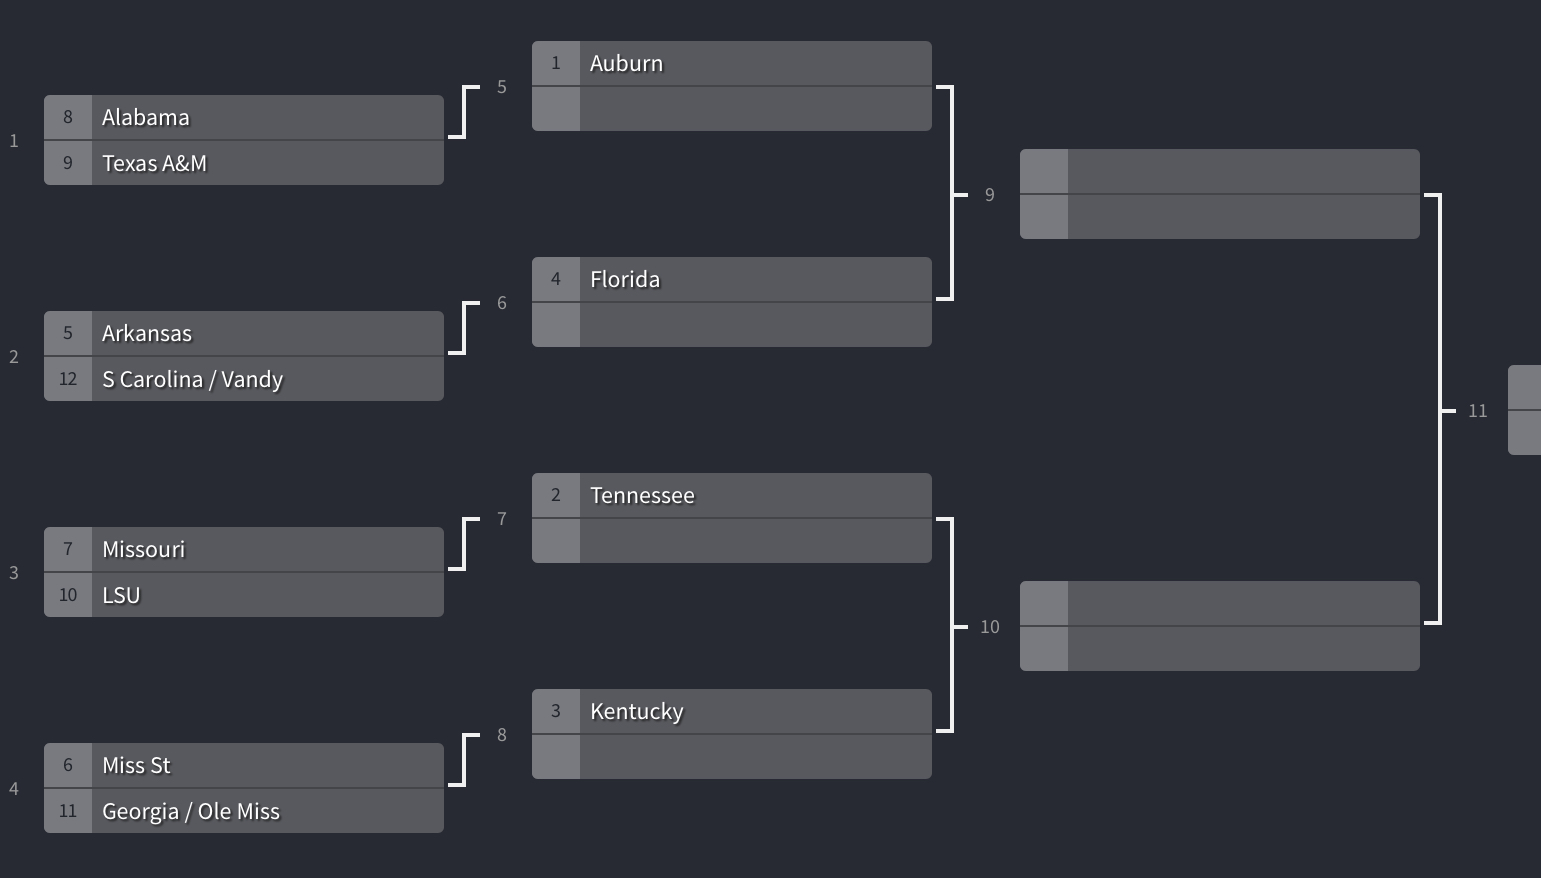Click the seed 12 badge
This screenshot has width=1541, height=878.
coord(68,379)
